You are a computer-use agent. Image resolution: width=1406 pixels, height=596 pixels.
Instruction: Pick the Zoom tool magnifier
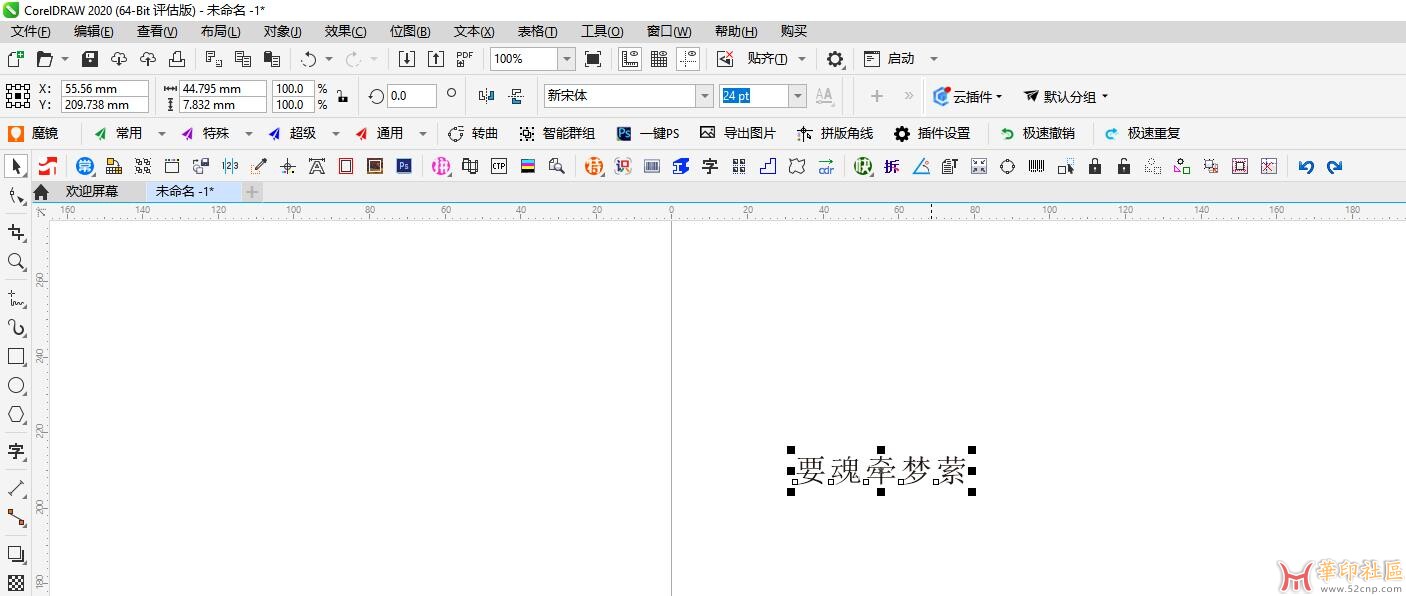pyautogui.click(x=16, y=262)
